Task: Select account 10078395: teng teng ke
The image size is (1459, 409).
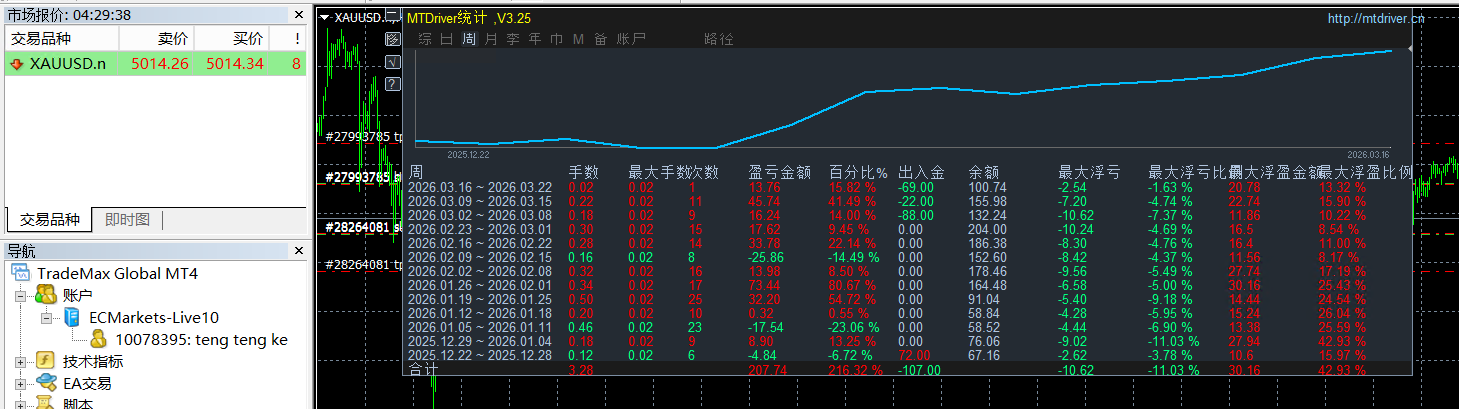Action: click(200, 340)
